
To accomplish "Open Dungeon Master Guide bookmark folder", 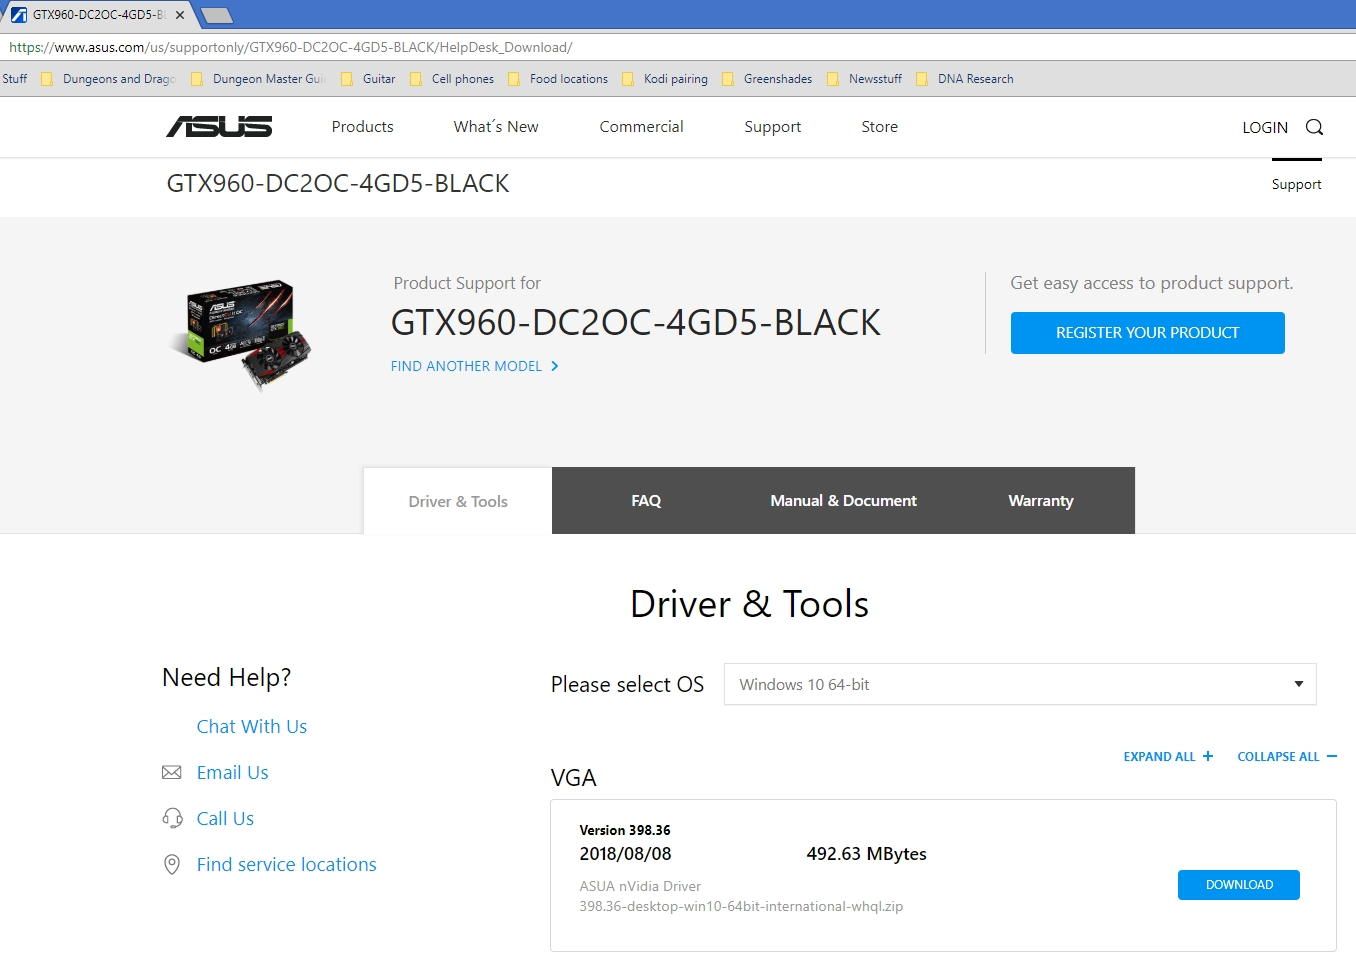I will (258, 79).
